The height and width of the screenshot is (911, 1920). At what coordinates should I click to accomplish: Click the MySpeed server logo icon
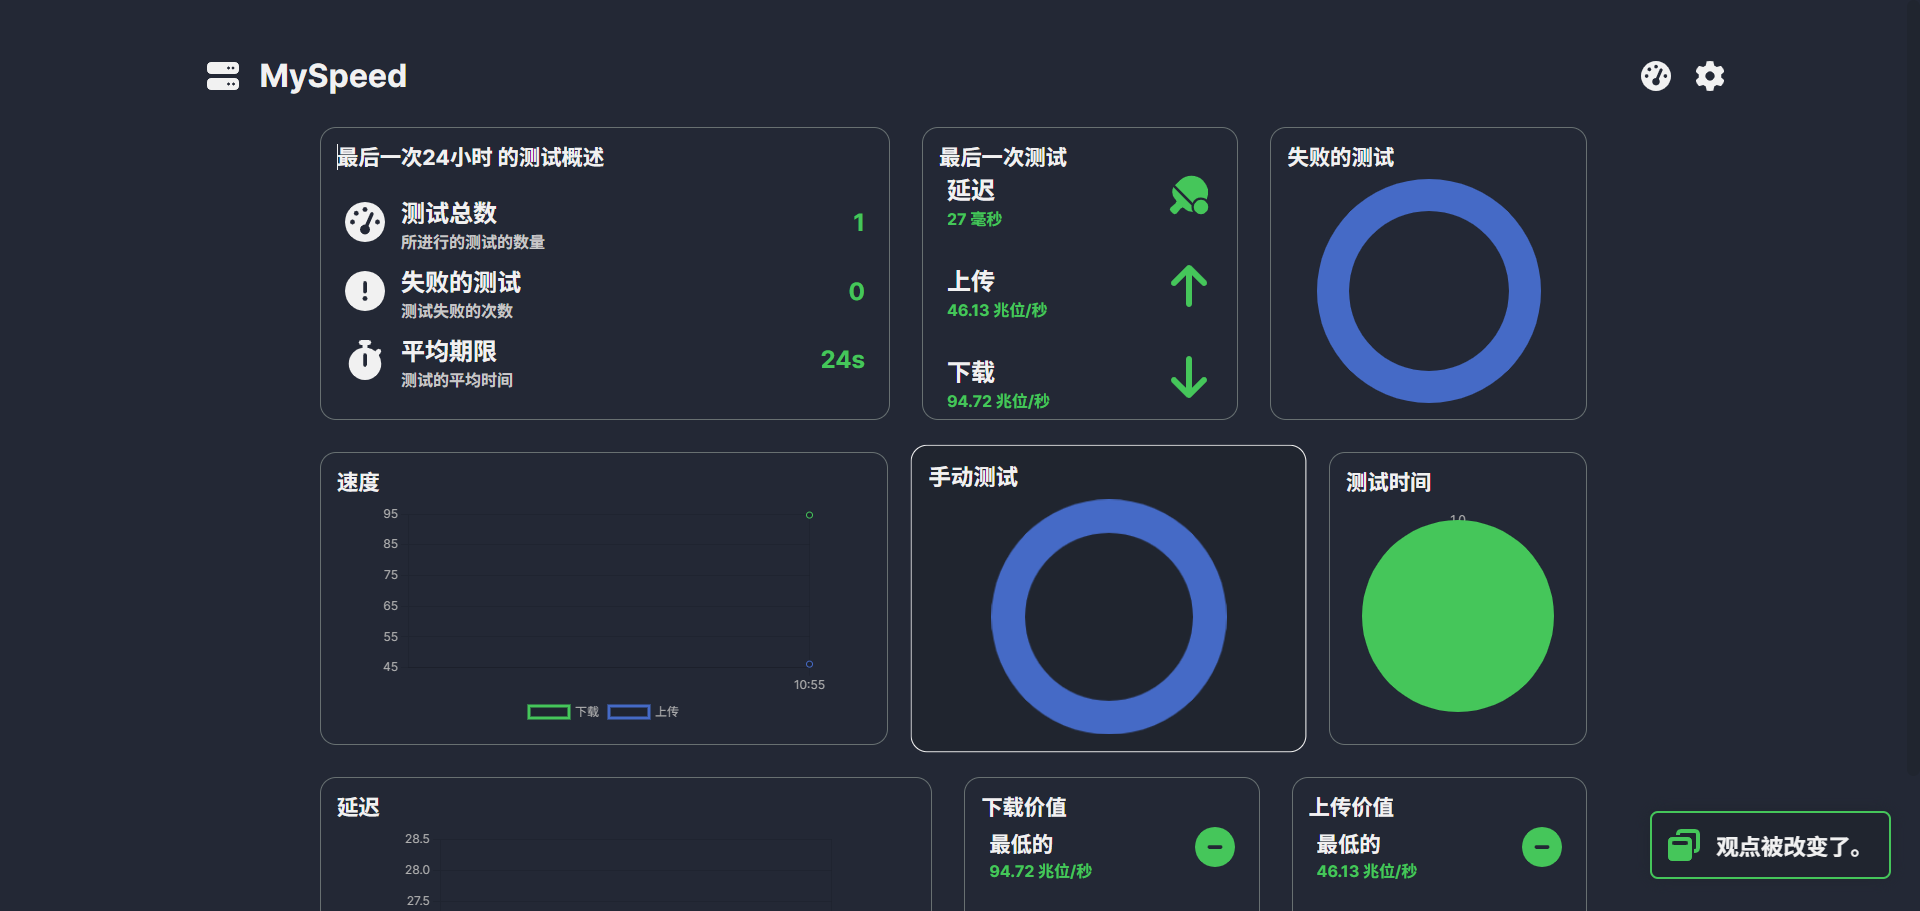click(223, 76)
